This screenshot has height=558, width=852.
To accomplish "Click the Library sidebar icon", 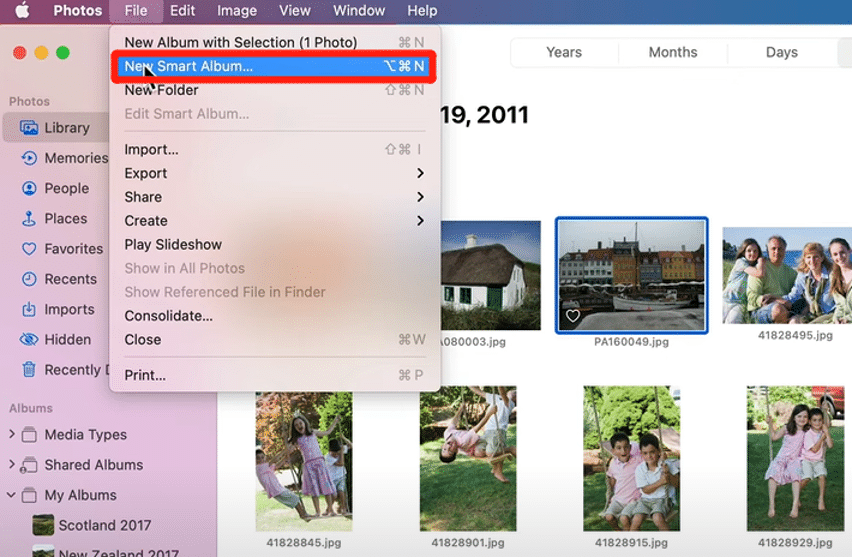I will [29, 128].
